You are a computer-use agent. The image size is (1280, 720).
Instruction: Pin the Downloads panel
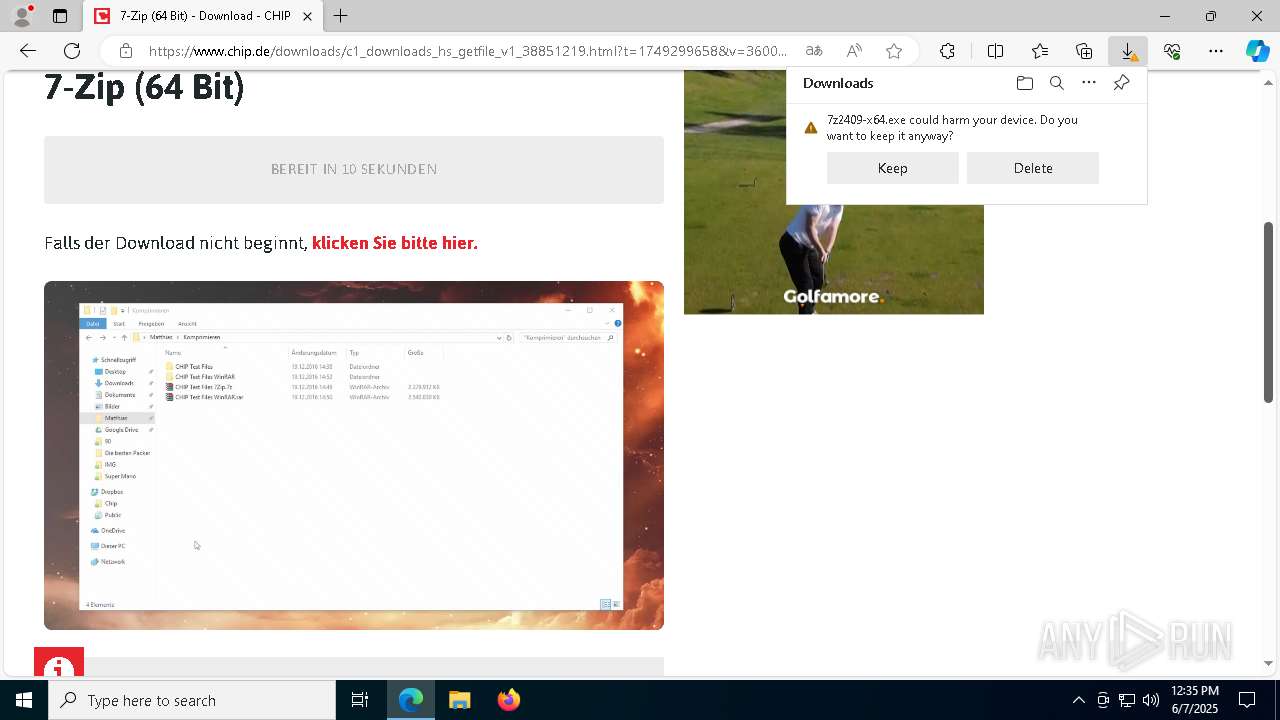click(x=1121, y=83)
